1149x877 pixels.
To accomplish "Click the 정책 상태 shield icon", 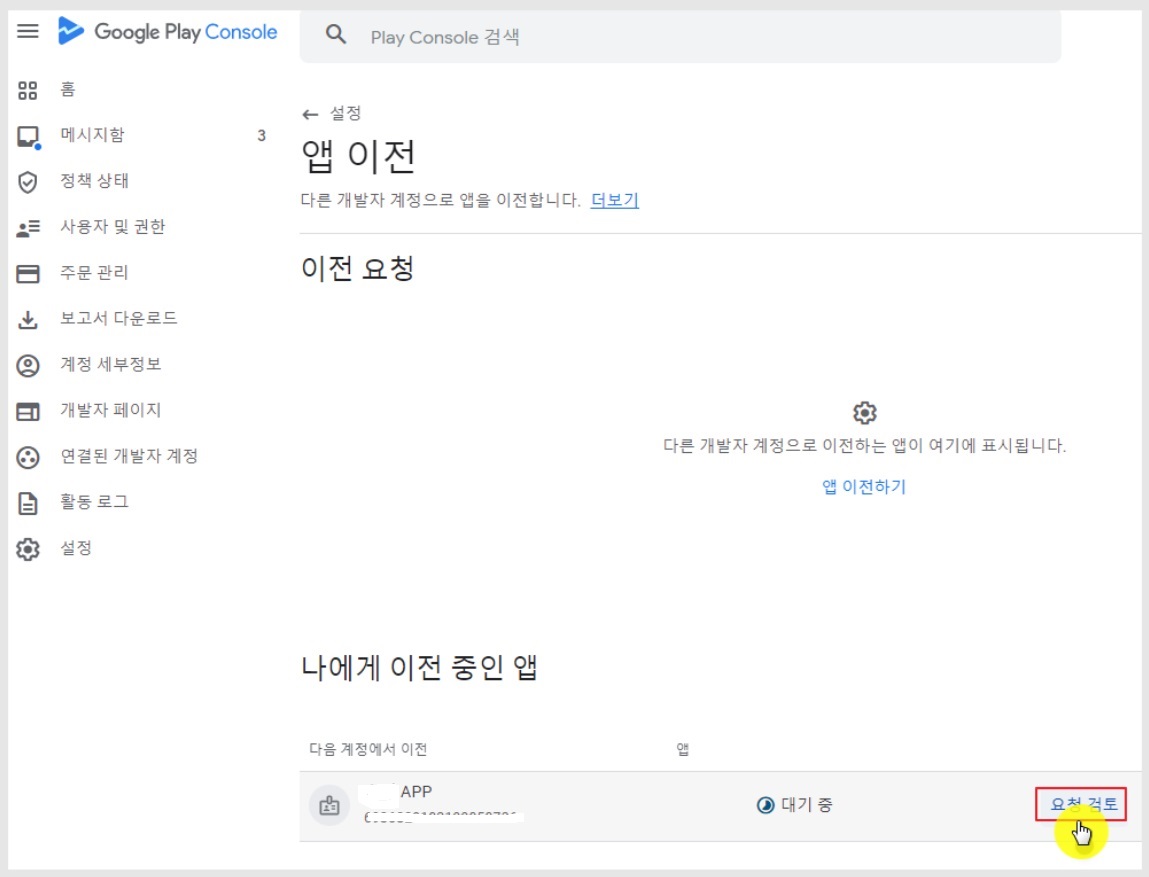I will (28, 182).
